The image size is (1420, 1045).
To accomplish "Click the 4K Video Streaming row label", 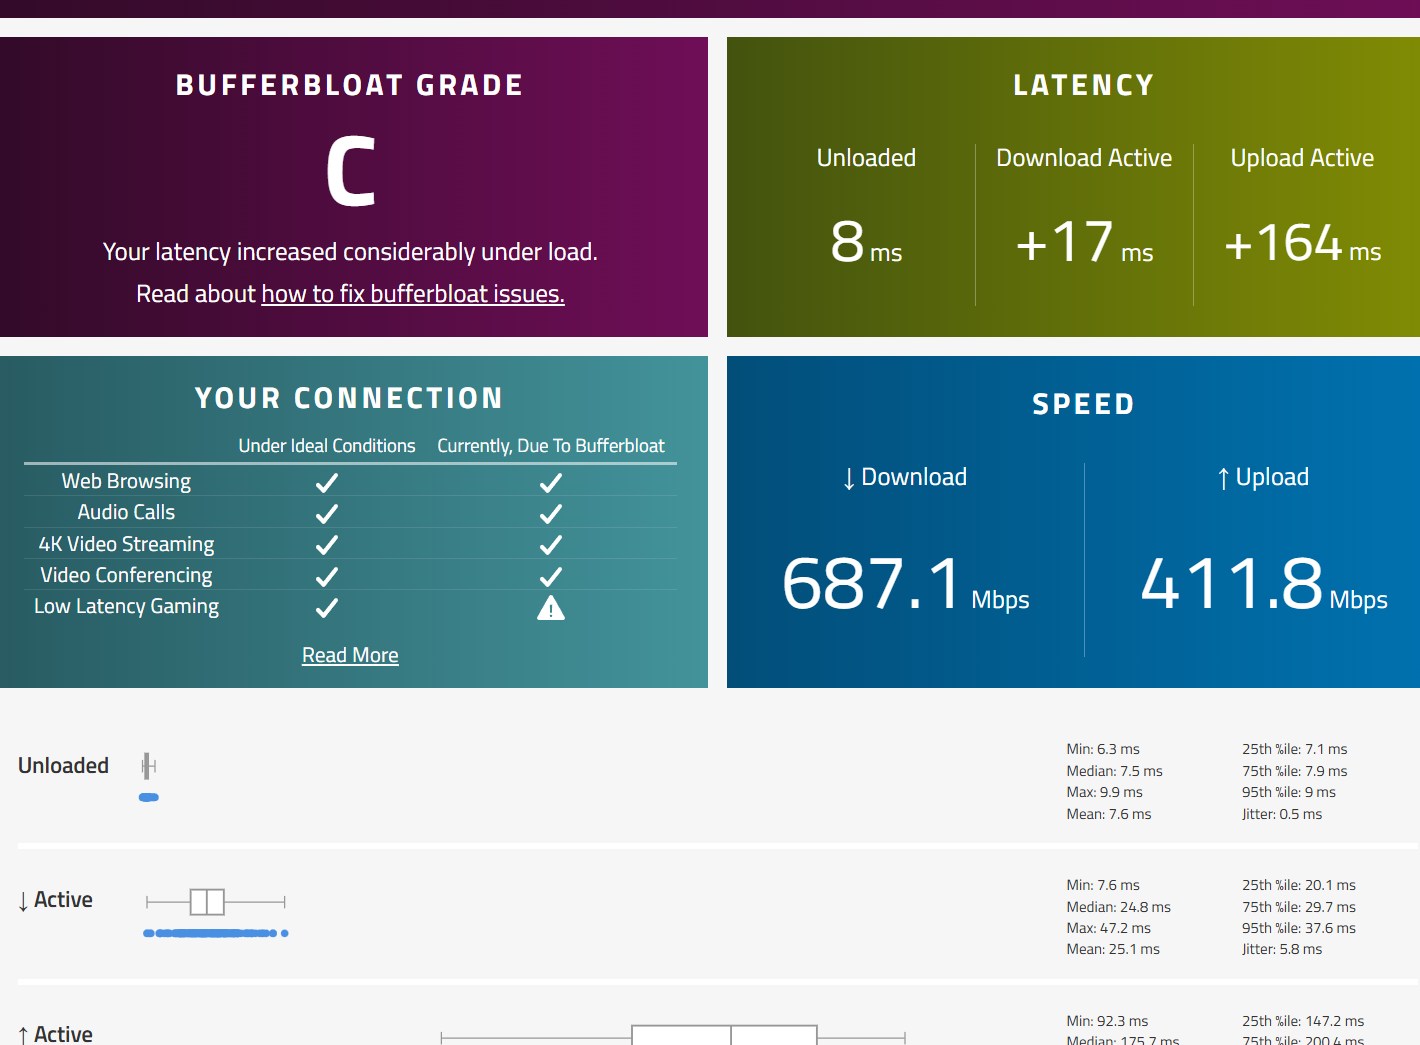I will point(126,544).
